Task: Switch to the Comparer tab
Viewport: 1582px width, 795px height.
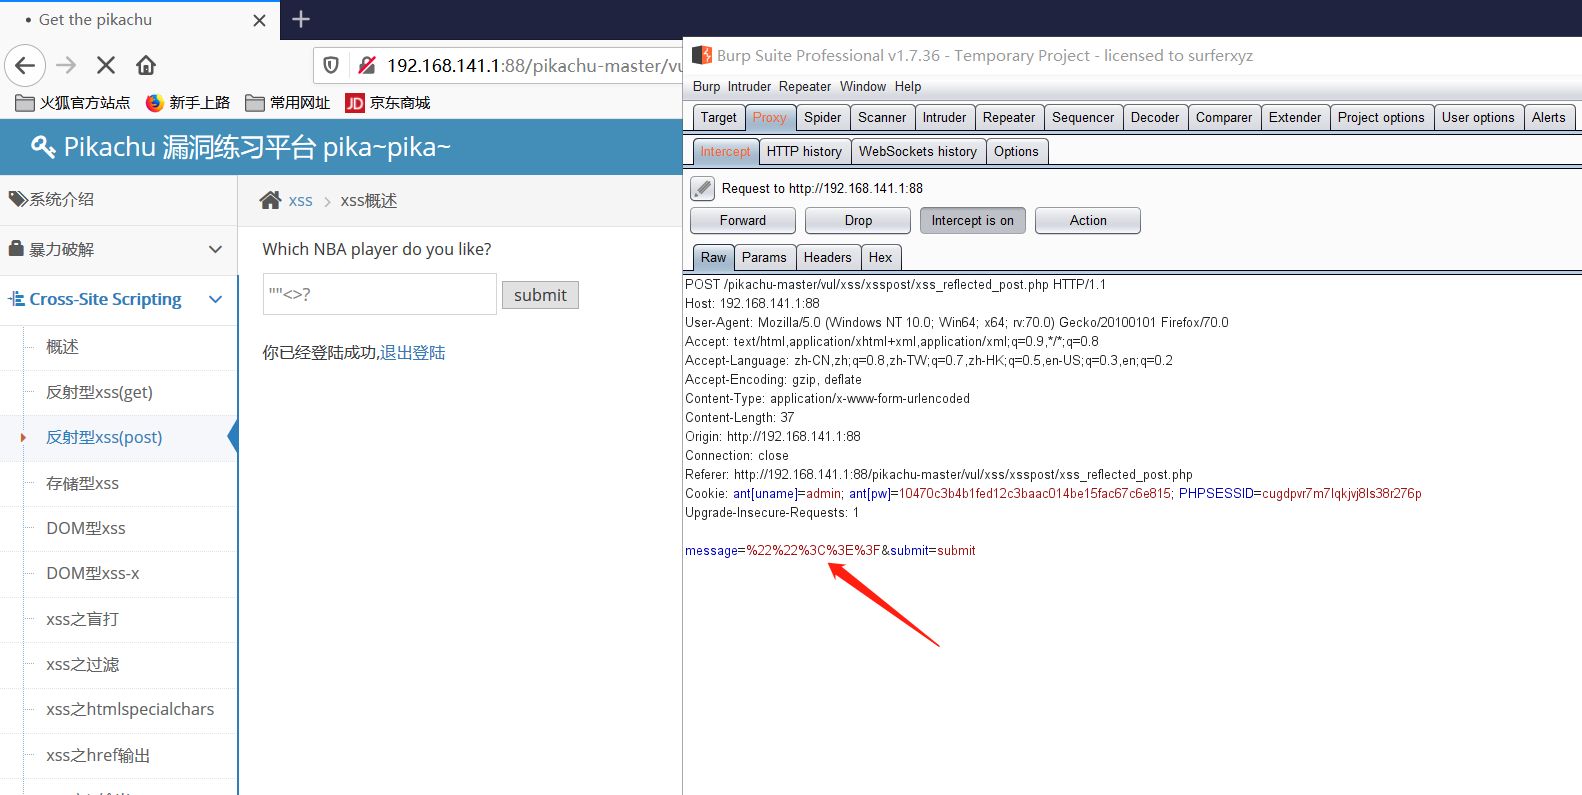Action: [1224, 117]
